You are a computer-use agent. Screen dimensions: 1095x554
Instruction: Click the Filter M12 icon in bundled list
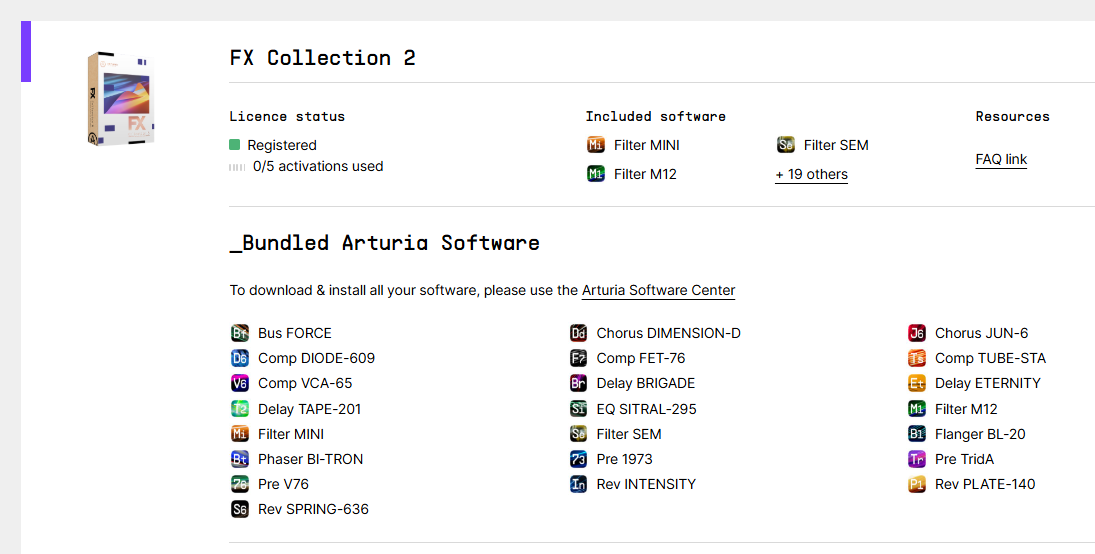(917, 409)
